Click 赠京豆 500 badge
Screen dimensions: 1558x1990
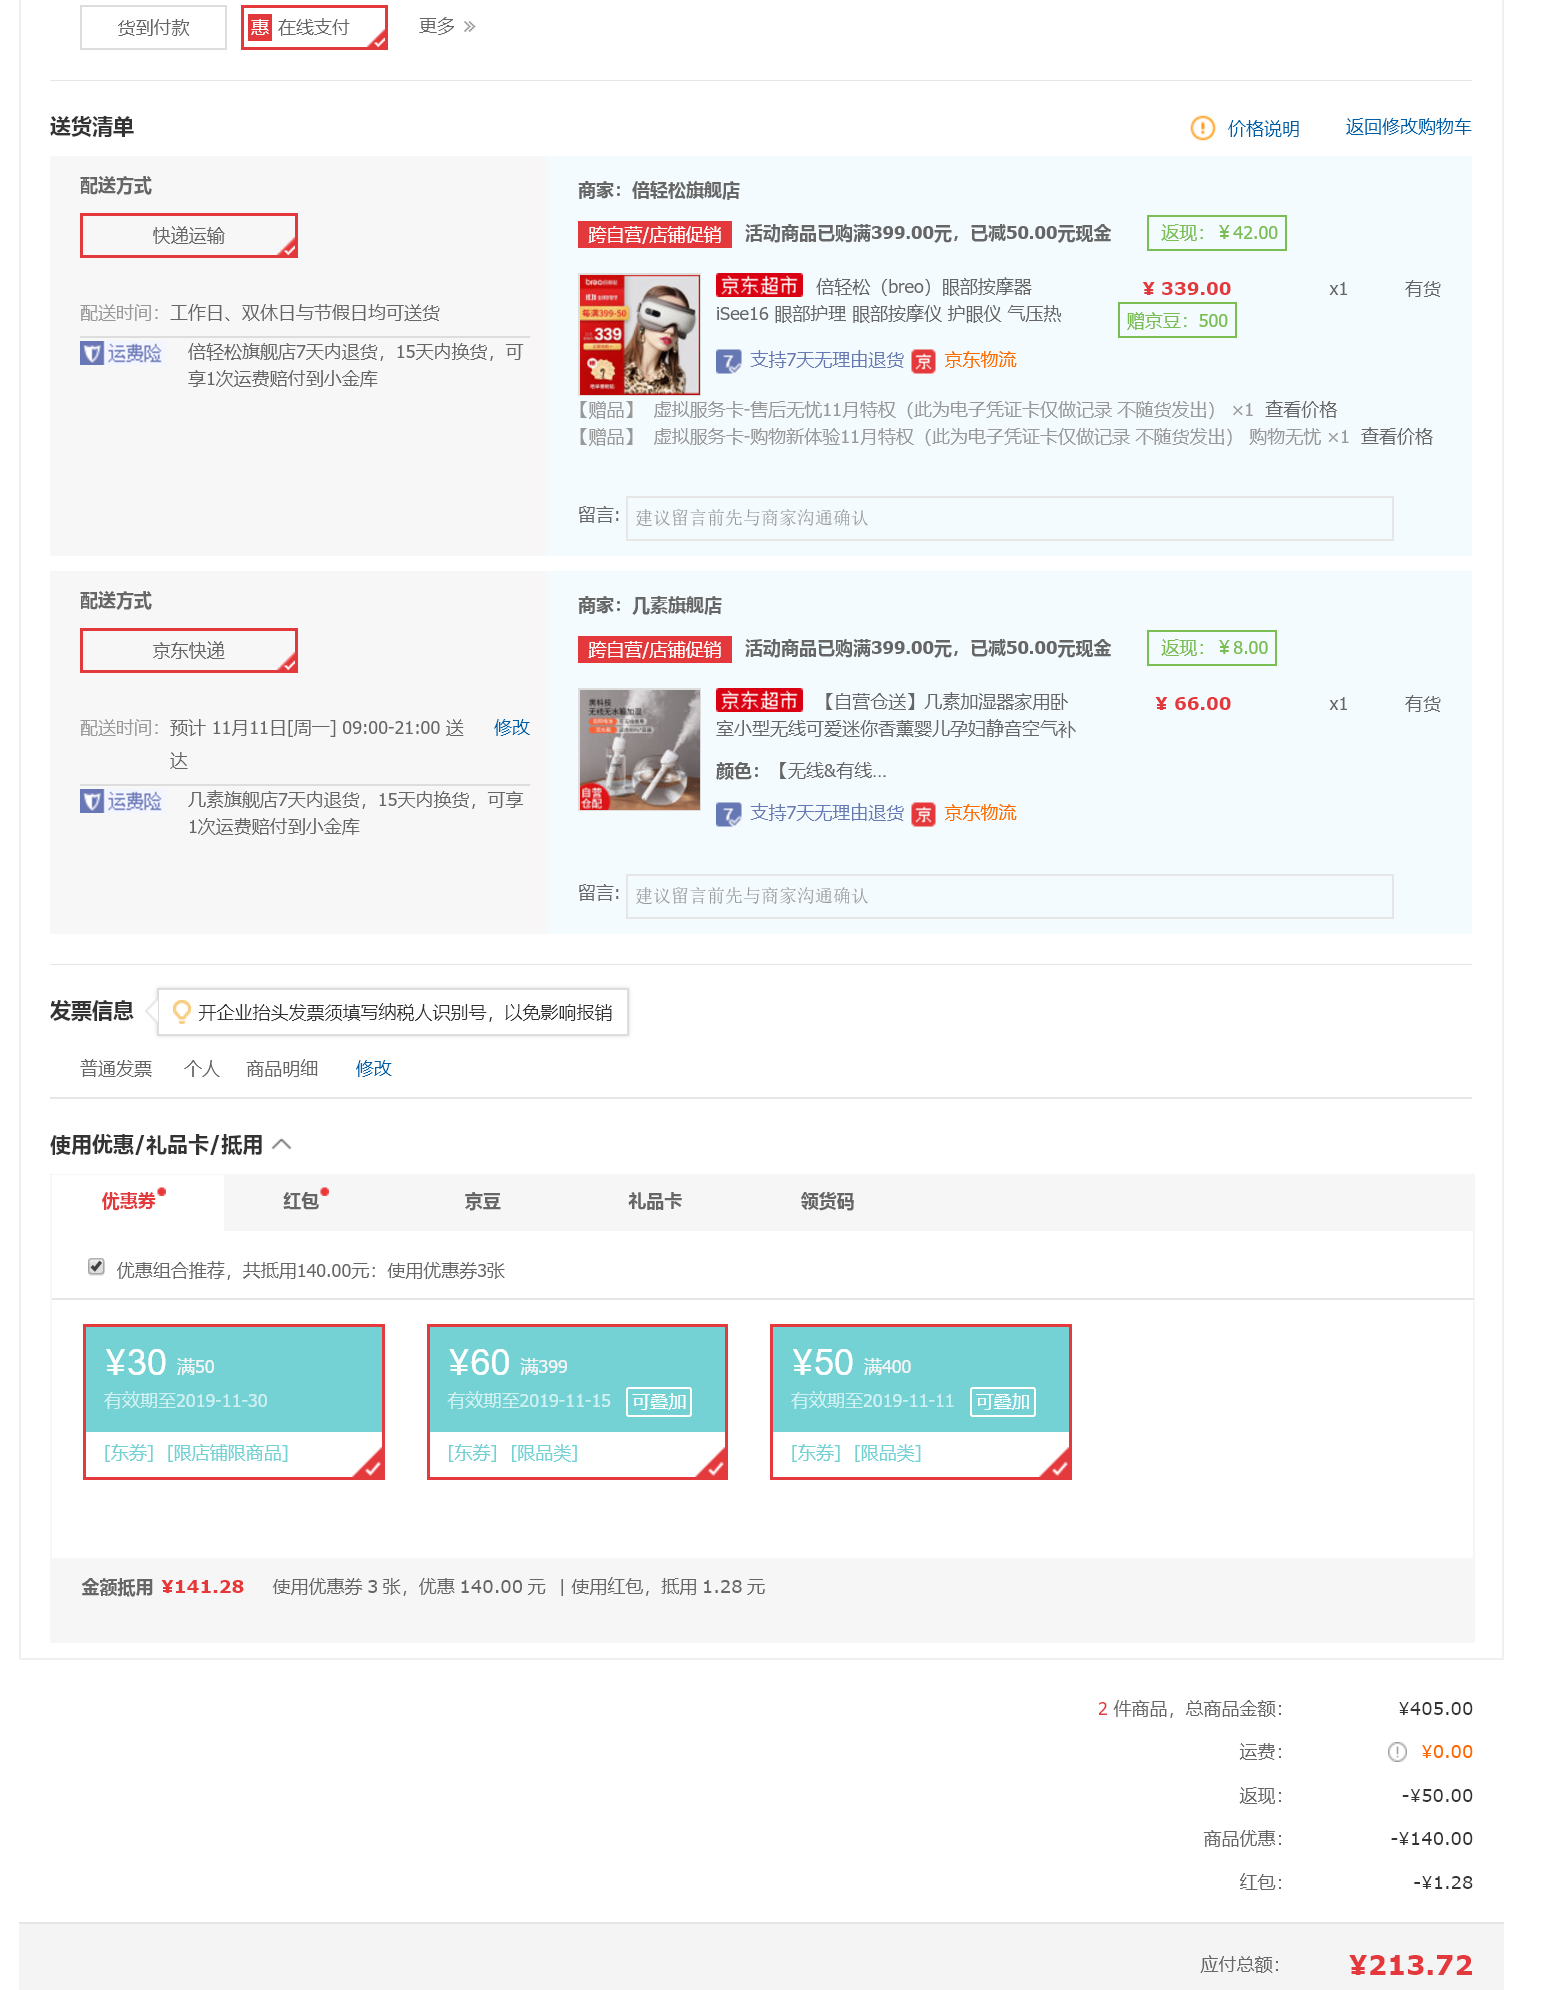click(1177, 321)
